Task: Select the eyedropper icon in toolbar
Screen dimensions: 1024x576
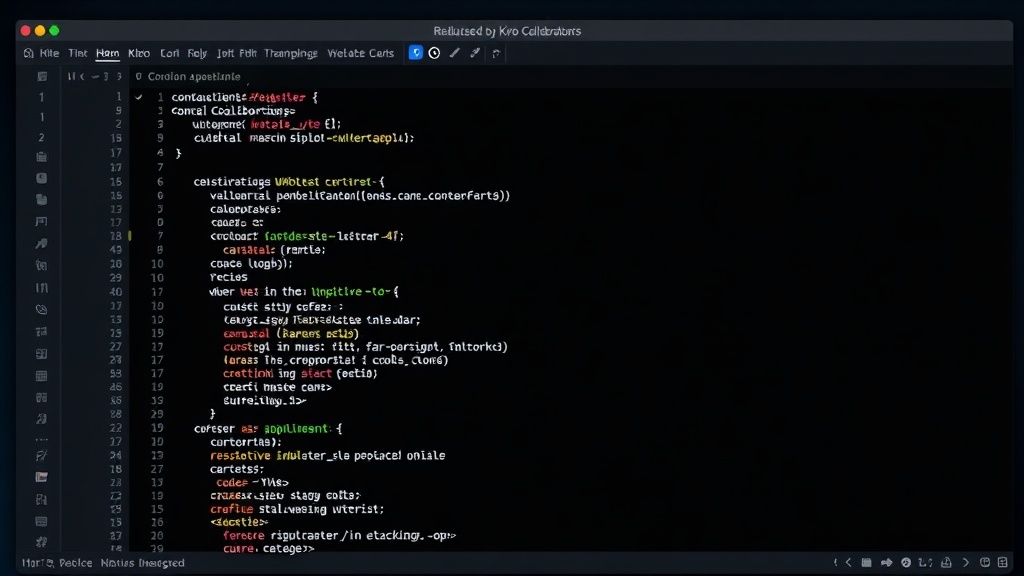Action: (475, 53)
